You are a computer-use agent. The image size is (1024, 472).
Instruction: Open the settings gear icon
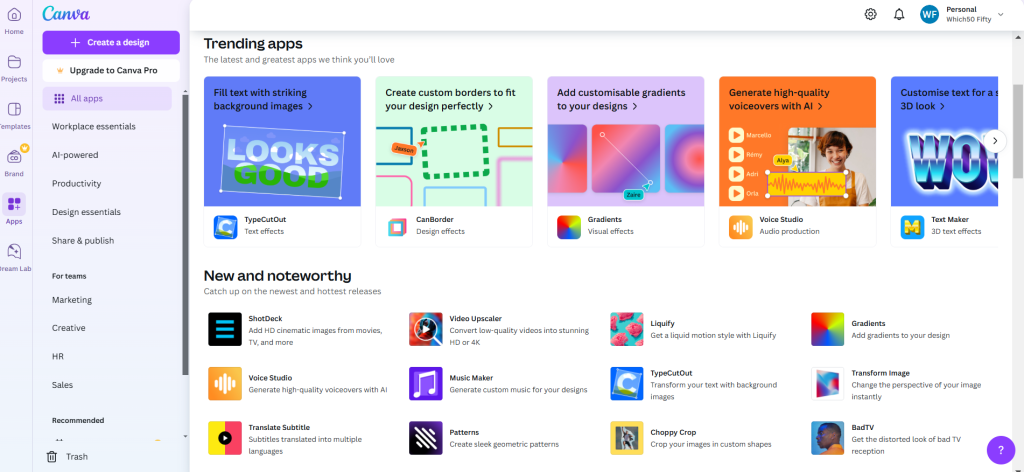click(870, 14)
